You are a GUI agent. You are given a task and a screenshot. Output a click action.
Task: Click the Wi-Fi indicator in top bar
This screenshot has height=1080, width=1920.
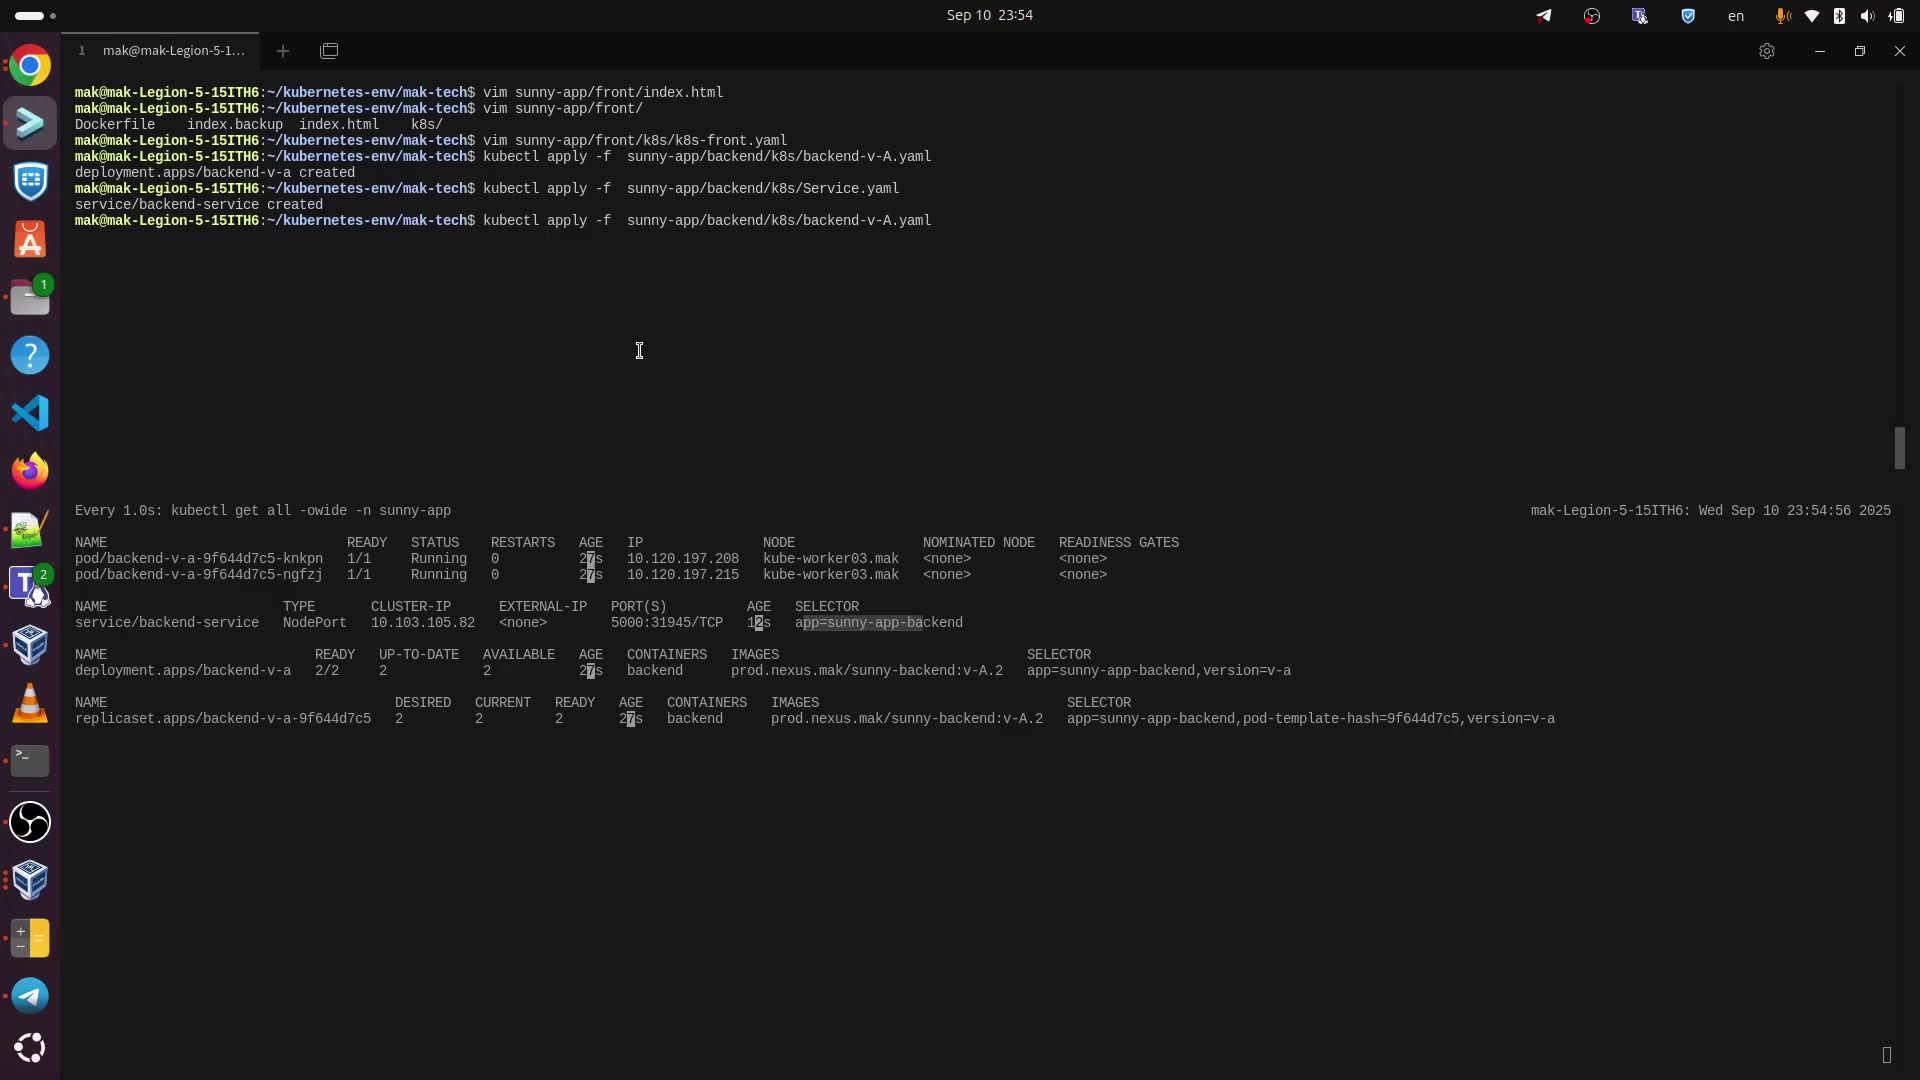1811,16
